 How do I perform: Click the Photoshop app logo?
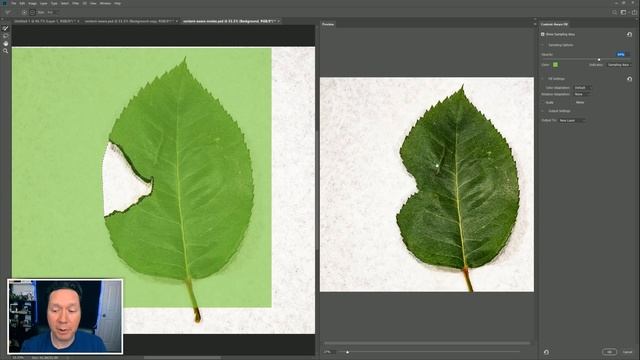[x=4, y=3]
